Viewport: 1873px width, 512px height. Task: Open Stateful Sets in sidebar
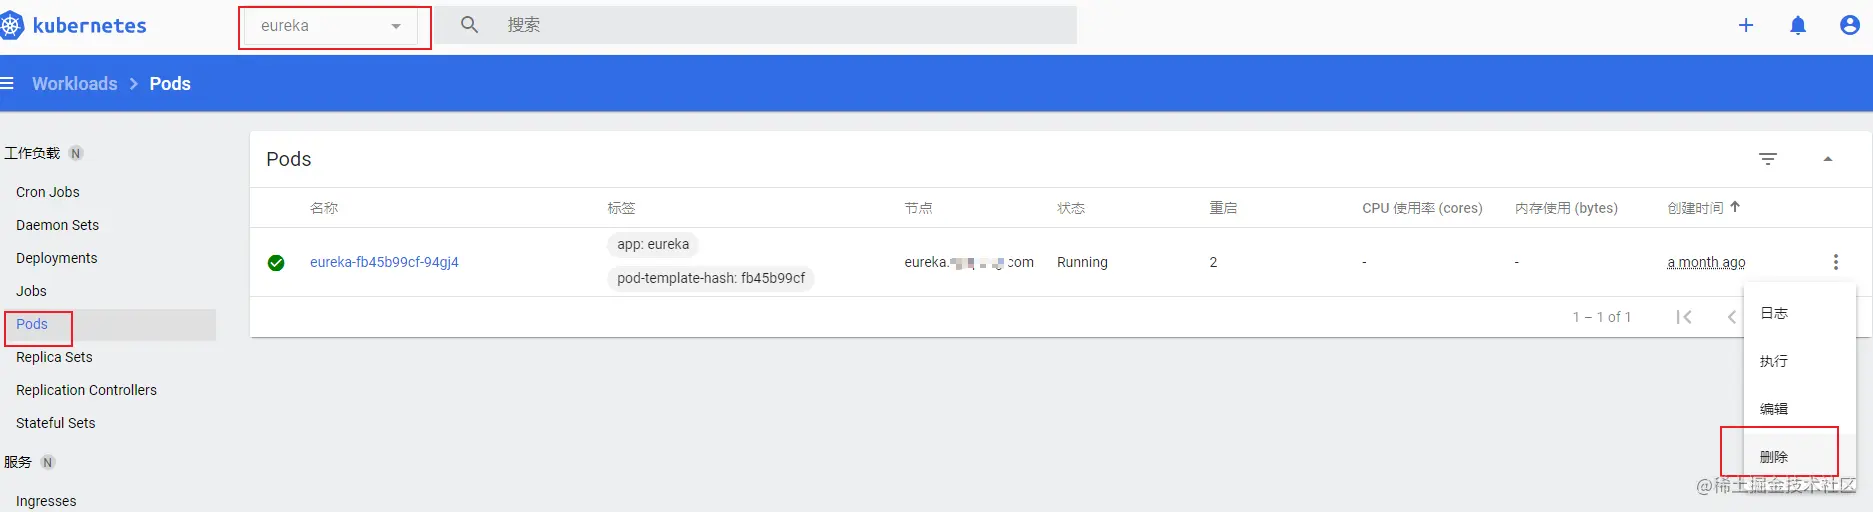pyautogui.click(x=56, y=423)
